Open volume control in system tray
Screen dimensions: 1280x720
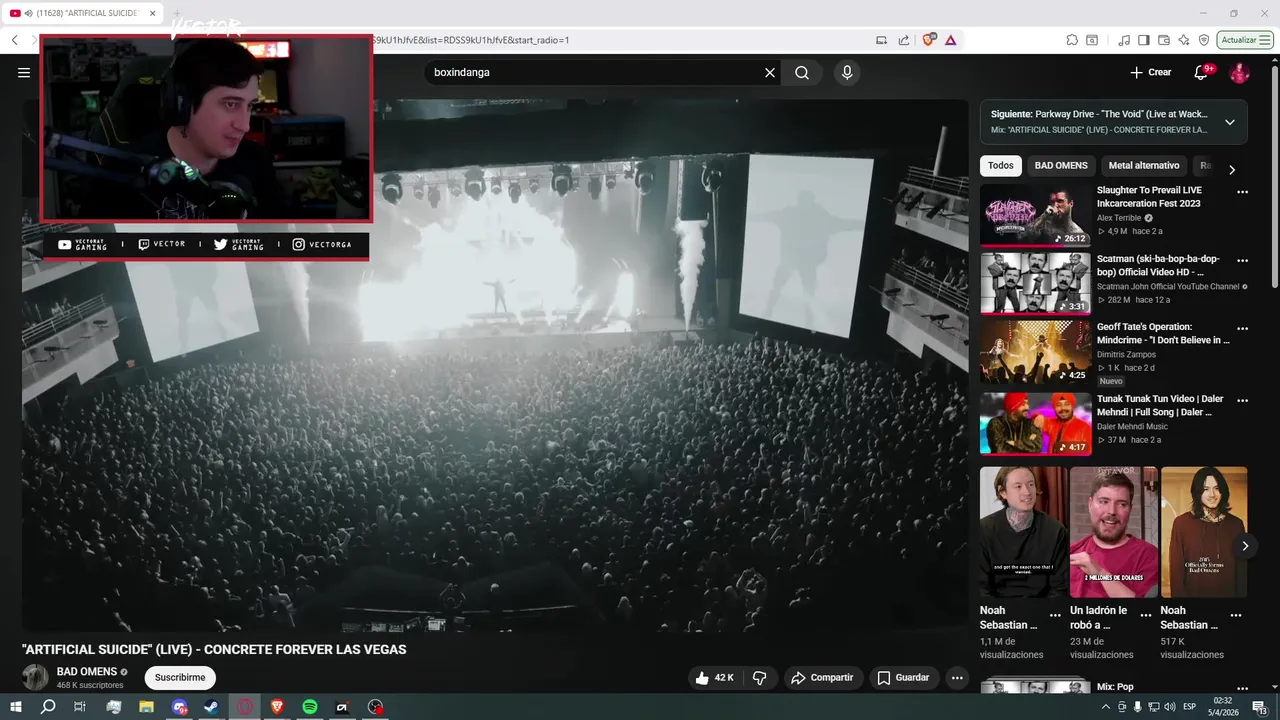[1169, 706]
